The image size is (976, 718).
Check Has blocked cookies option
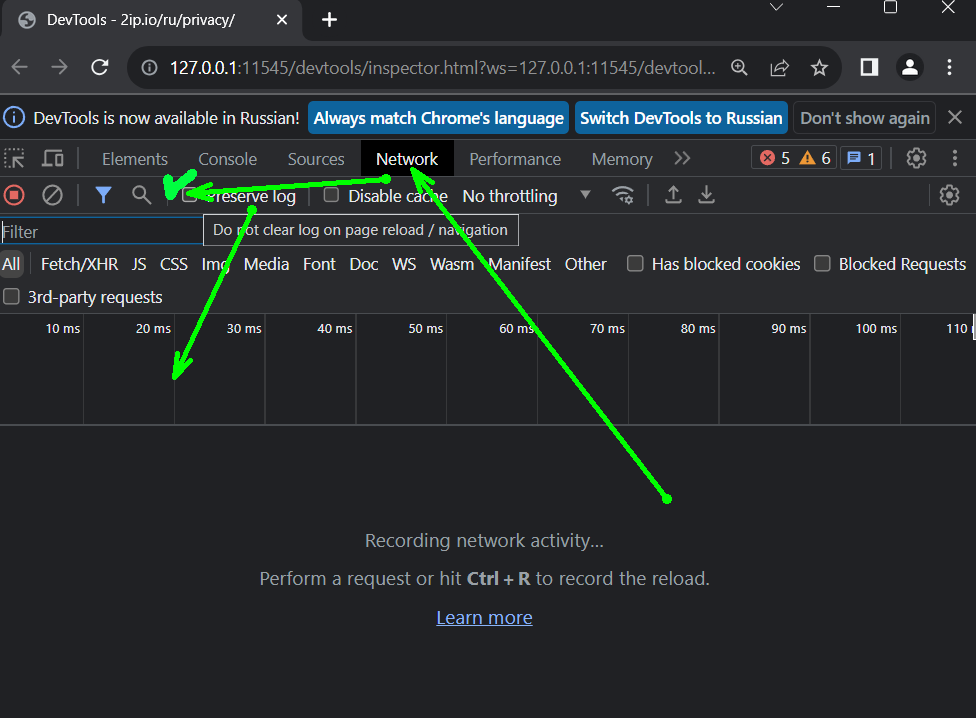(635, 264)
